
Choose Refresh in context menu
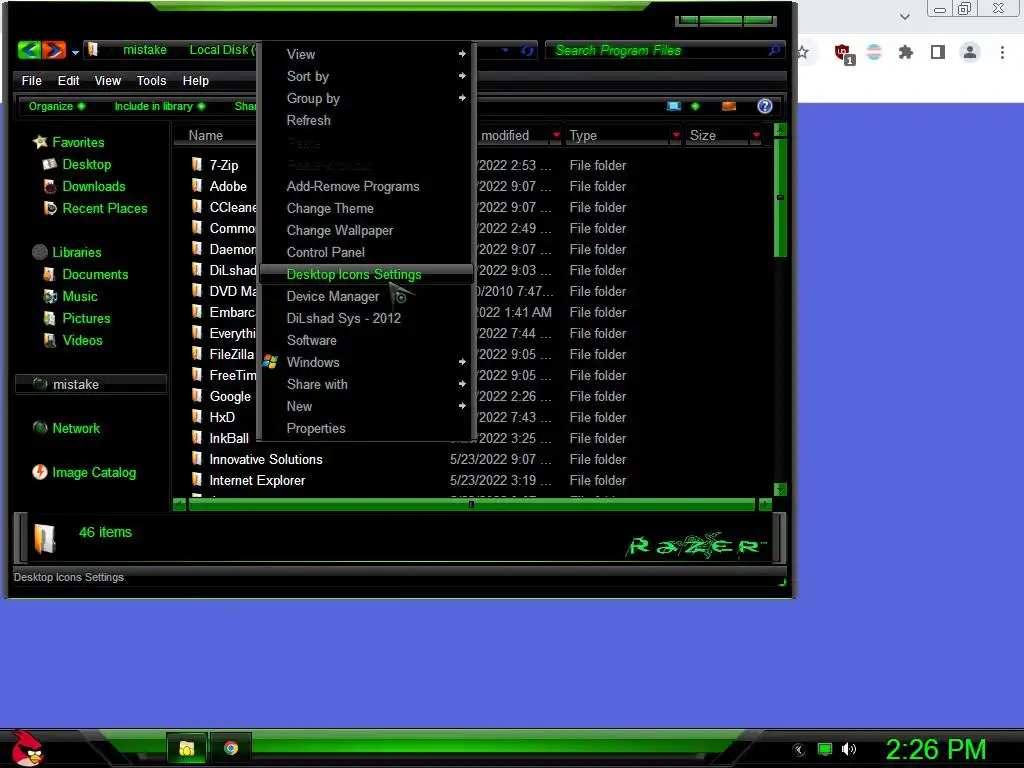click(x=366, y=120)
